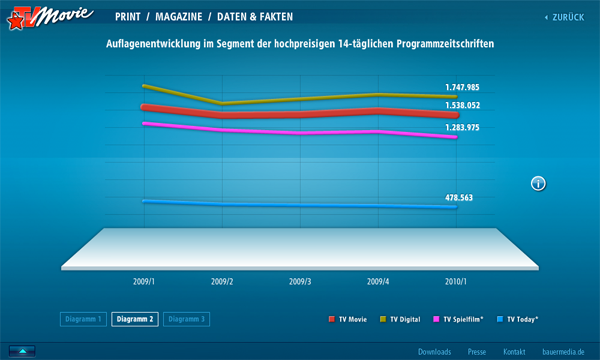
Task: Click the red TV Movie legend swatch
Action: [332, 319]
